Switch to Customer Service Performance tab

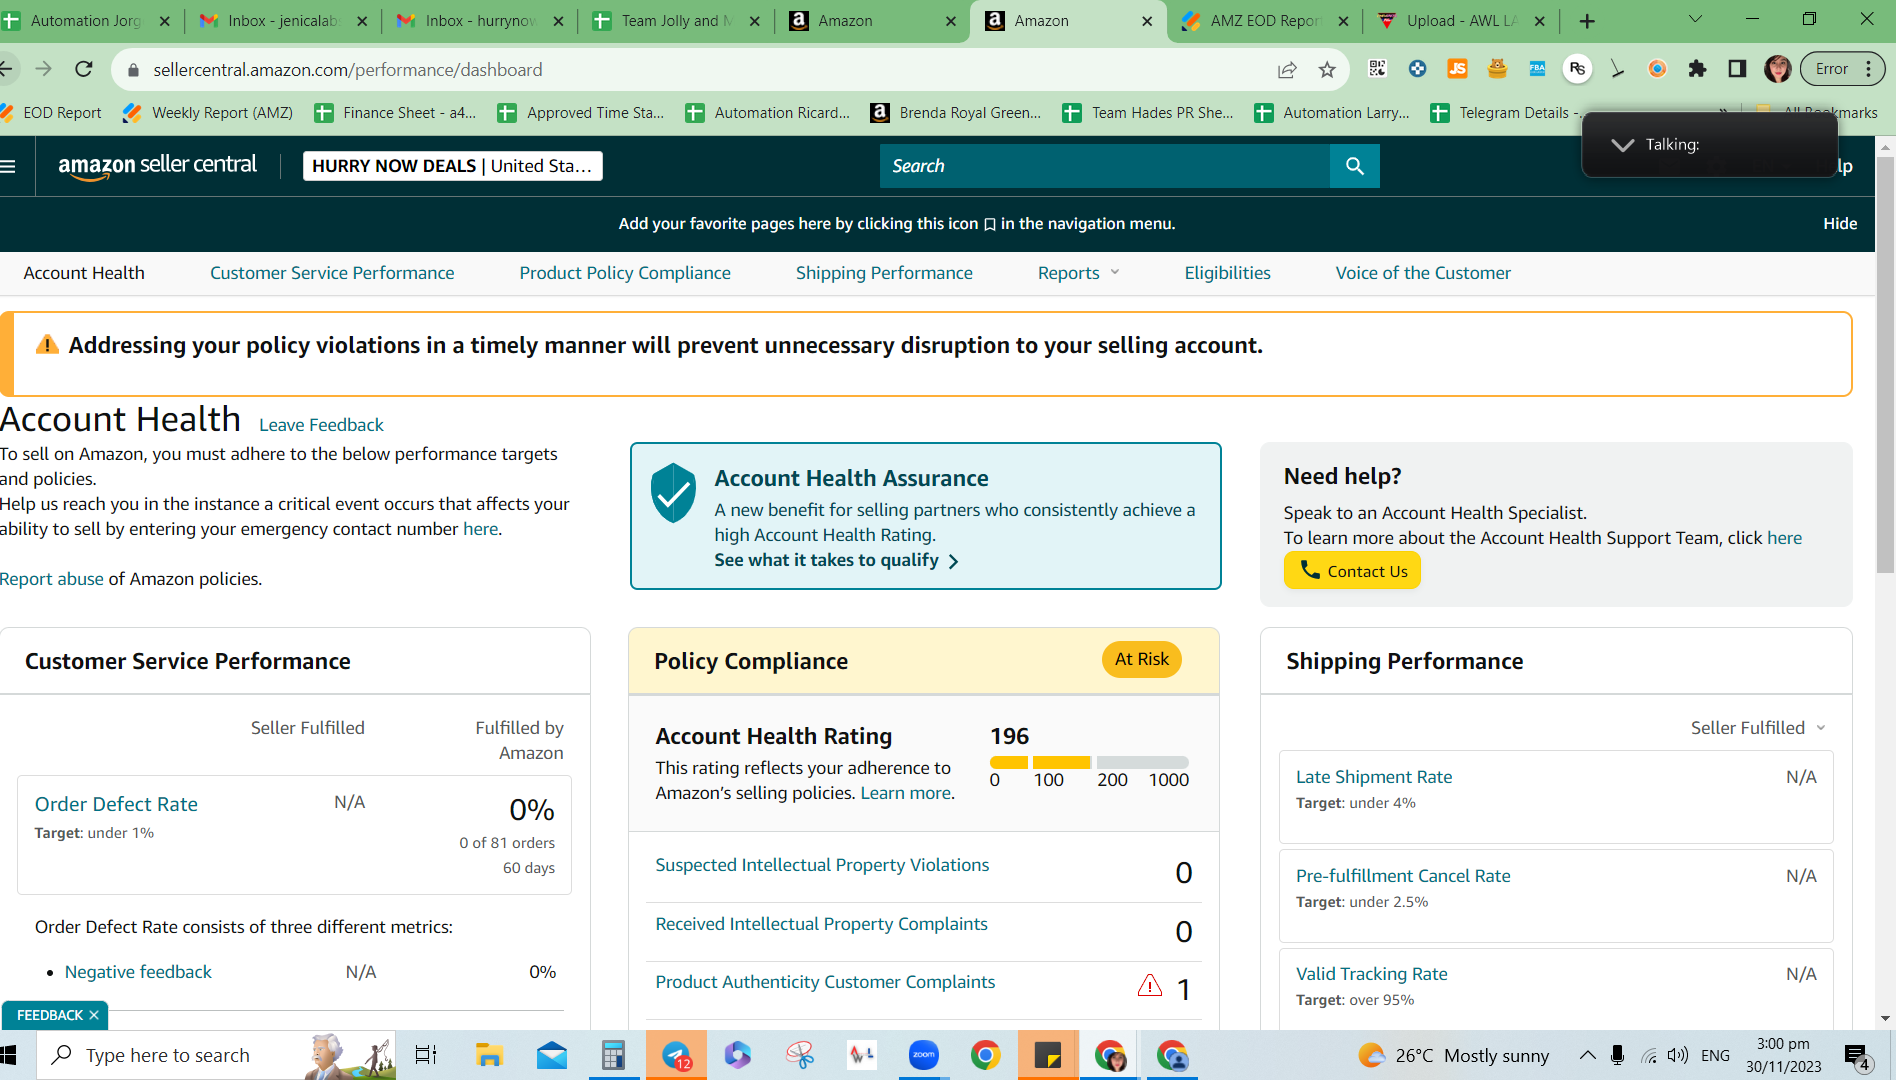[332, 273]
